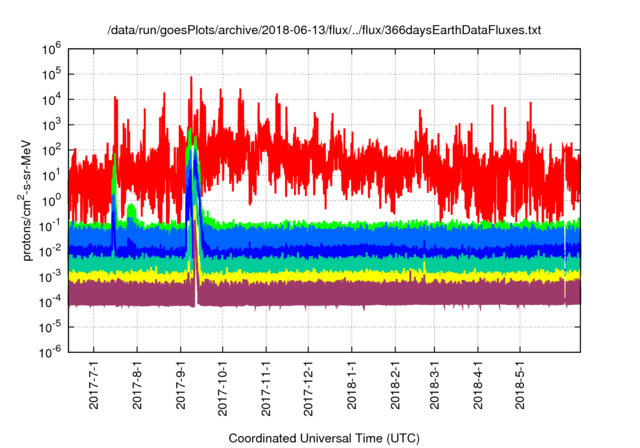This screenshot has height=448, width=640.
Task: Click the 10^6 y-axis tick label
Action: 51,50
